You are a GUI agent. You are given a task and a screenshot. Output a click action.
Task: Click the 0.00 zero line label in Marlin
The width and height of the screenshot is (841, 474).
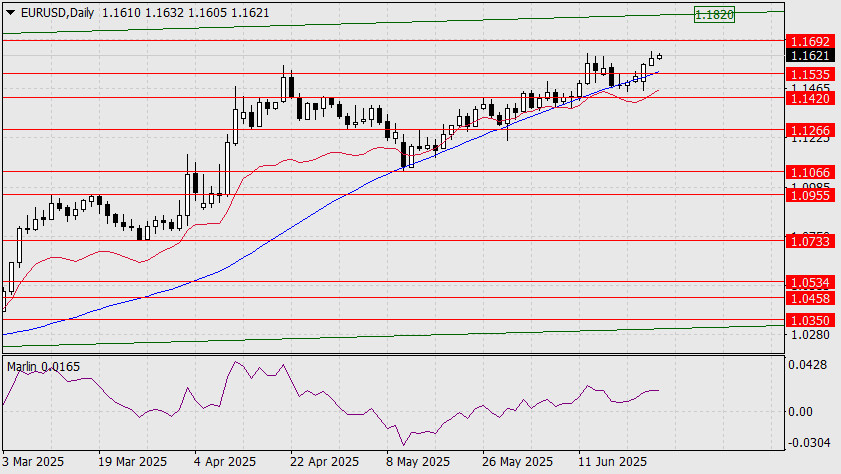tap(800, 412)
